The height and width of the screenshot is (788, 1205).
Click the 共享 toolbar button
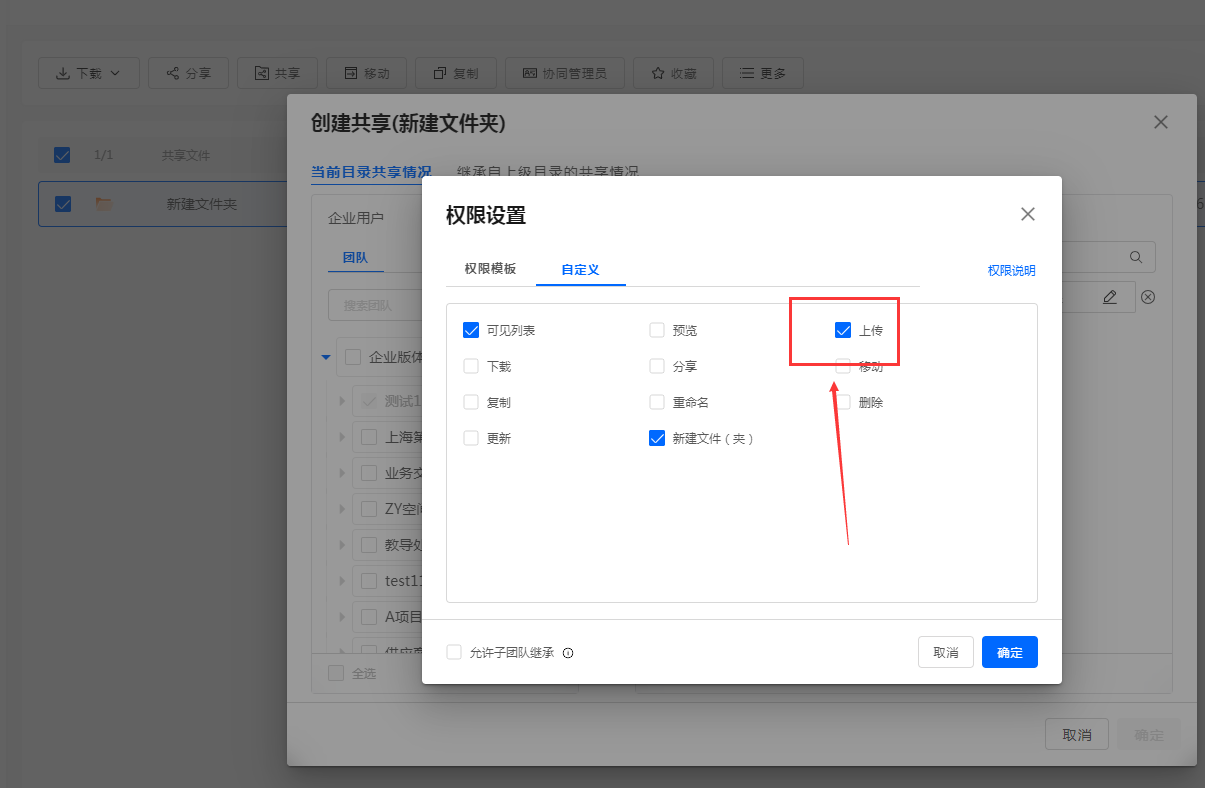tap(277, 73)
